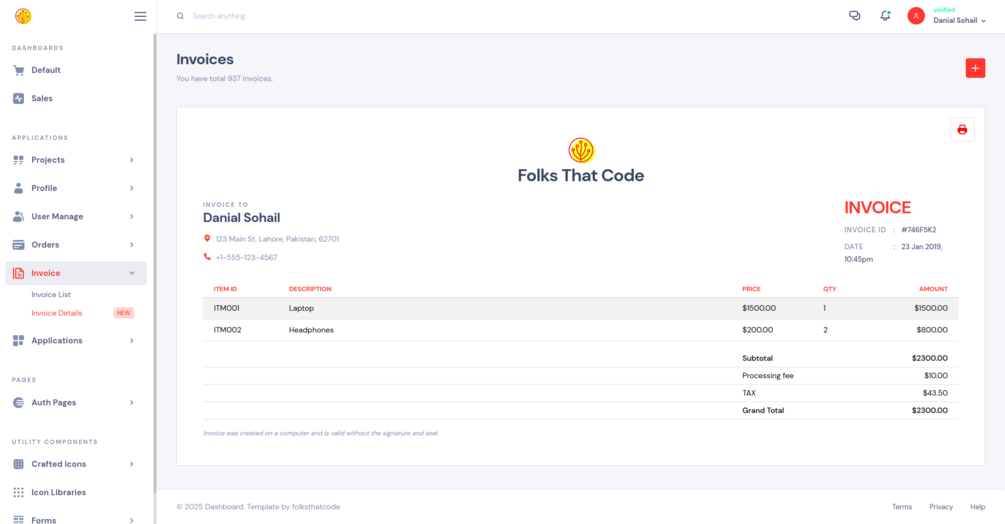Open the Terms footer link
Screen dimensions: 1005x524
tap(902, 507)
